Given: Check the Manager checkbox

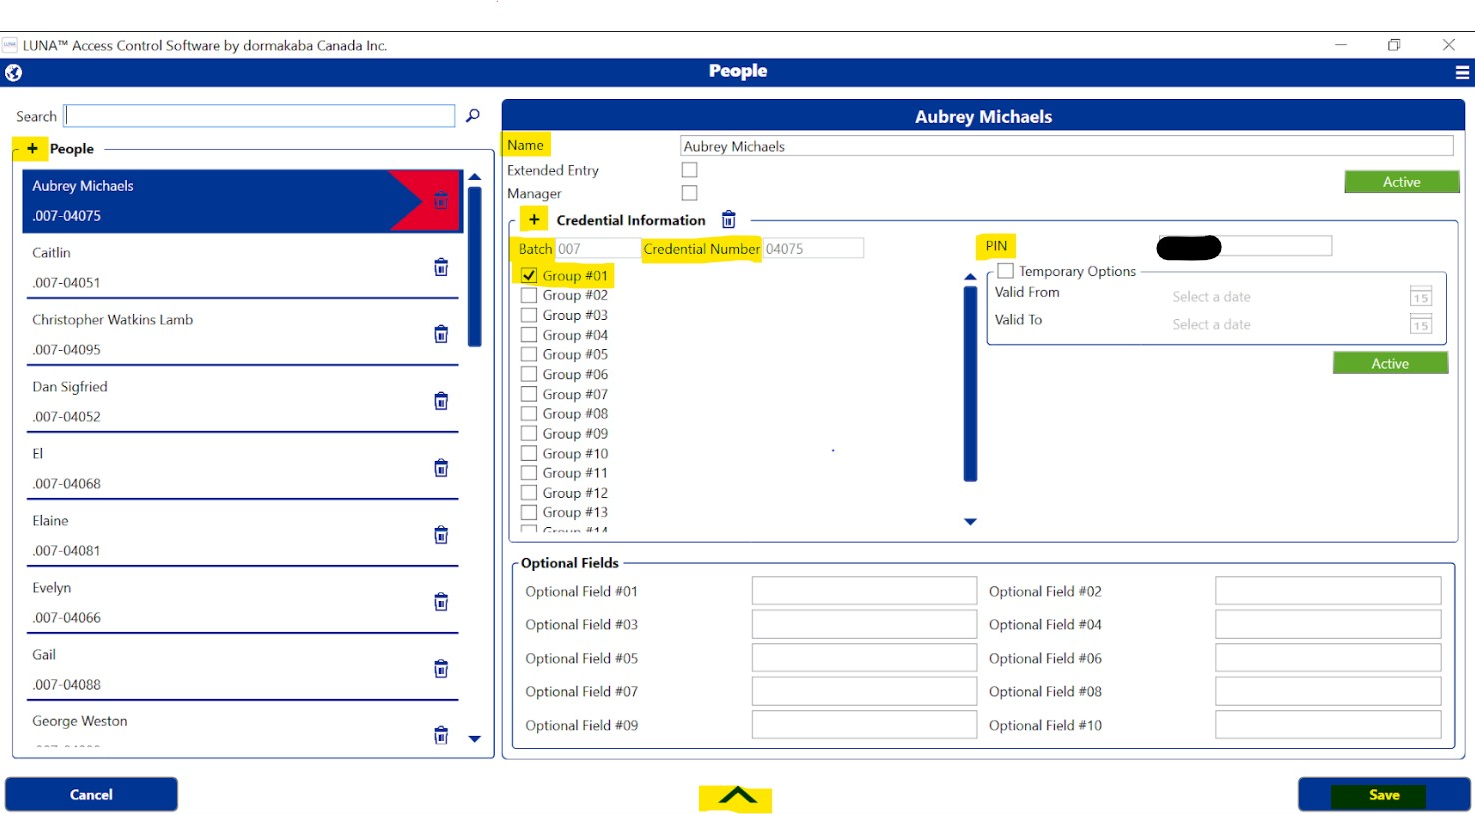Looking at the screenshot, I should (x=689, y=193).
